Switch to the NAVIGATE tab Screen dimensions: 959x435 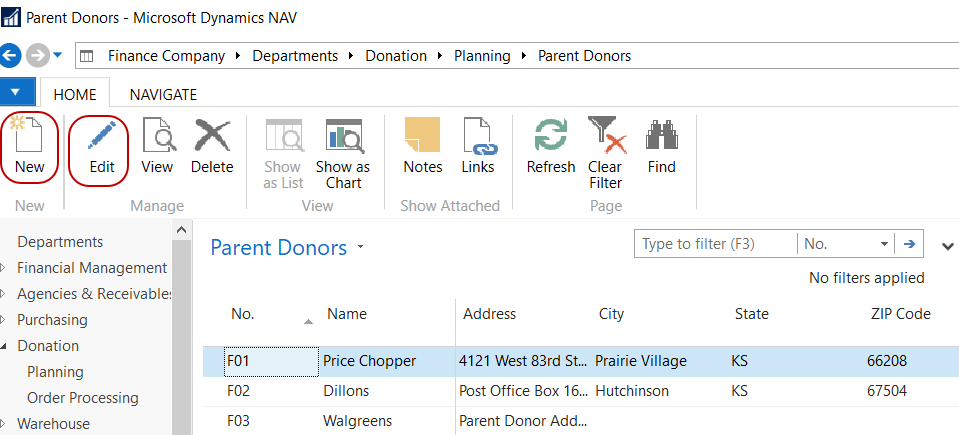point(163,95)
